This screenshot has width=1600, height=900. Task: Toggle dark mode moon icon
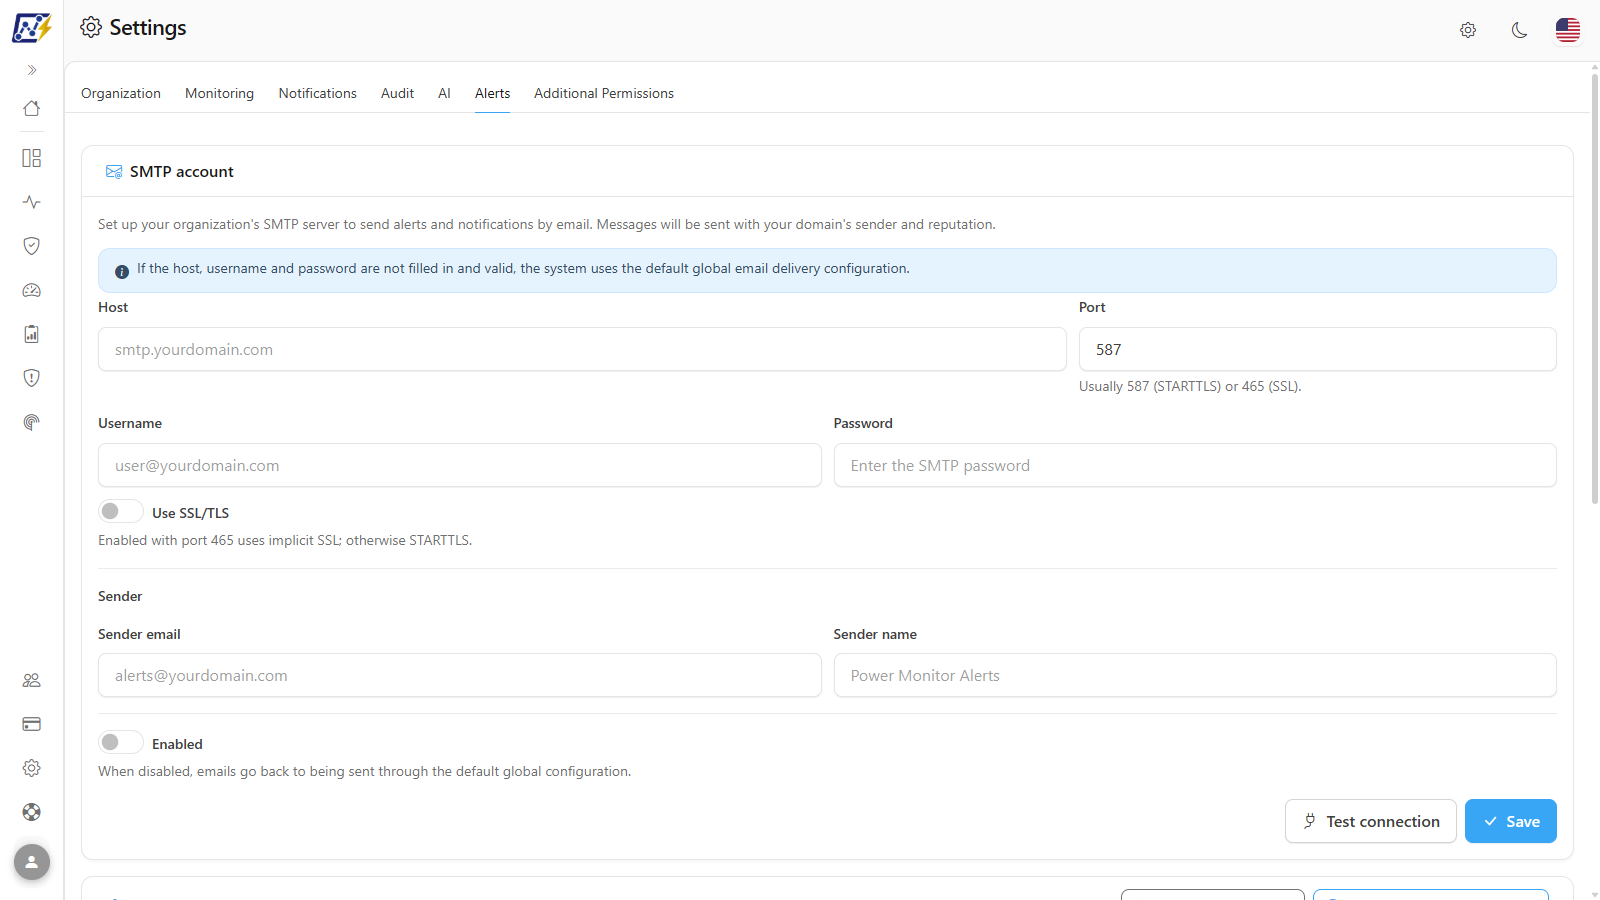1519,30
